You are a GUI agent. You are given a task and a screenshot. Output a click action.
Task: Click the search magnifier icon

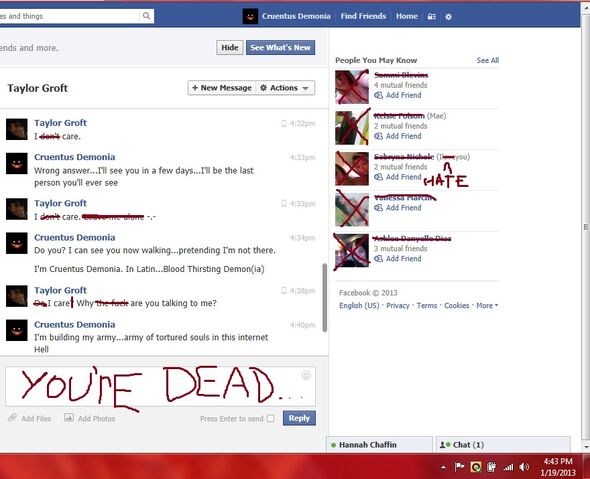pyautogui.click(x=146, y=16)
